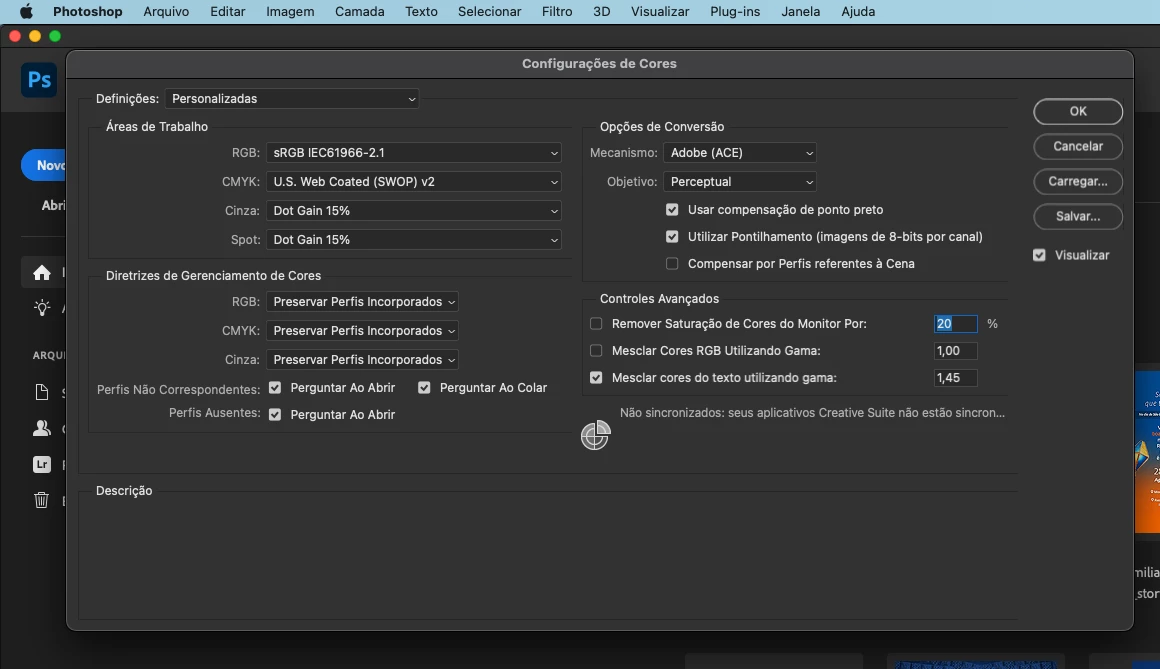Open the Plug-ins menu
Image resolution: width=1160 pixels, height=669 pixels.
pyautogui.click(x=735, y=12)
